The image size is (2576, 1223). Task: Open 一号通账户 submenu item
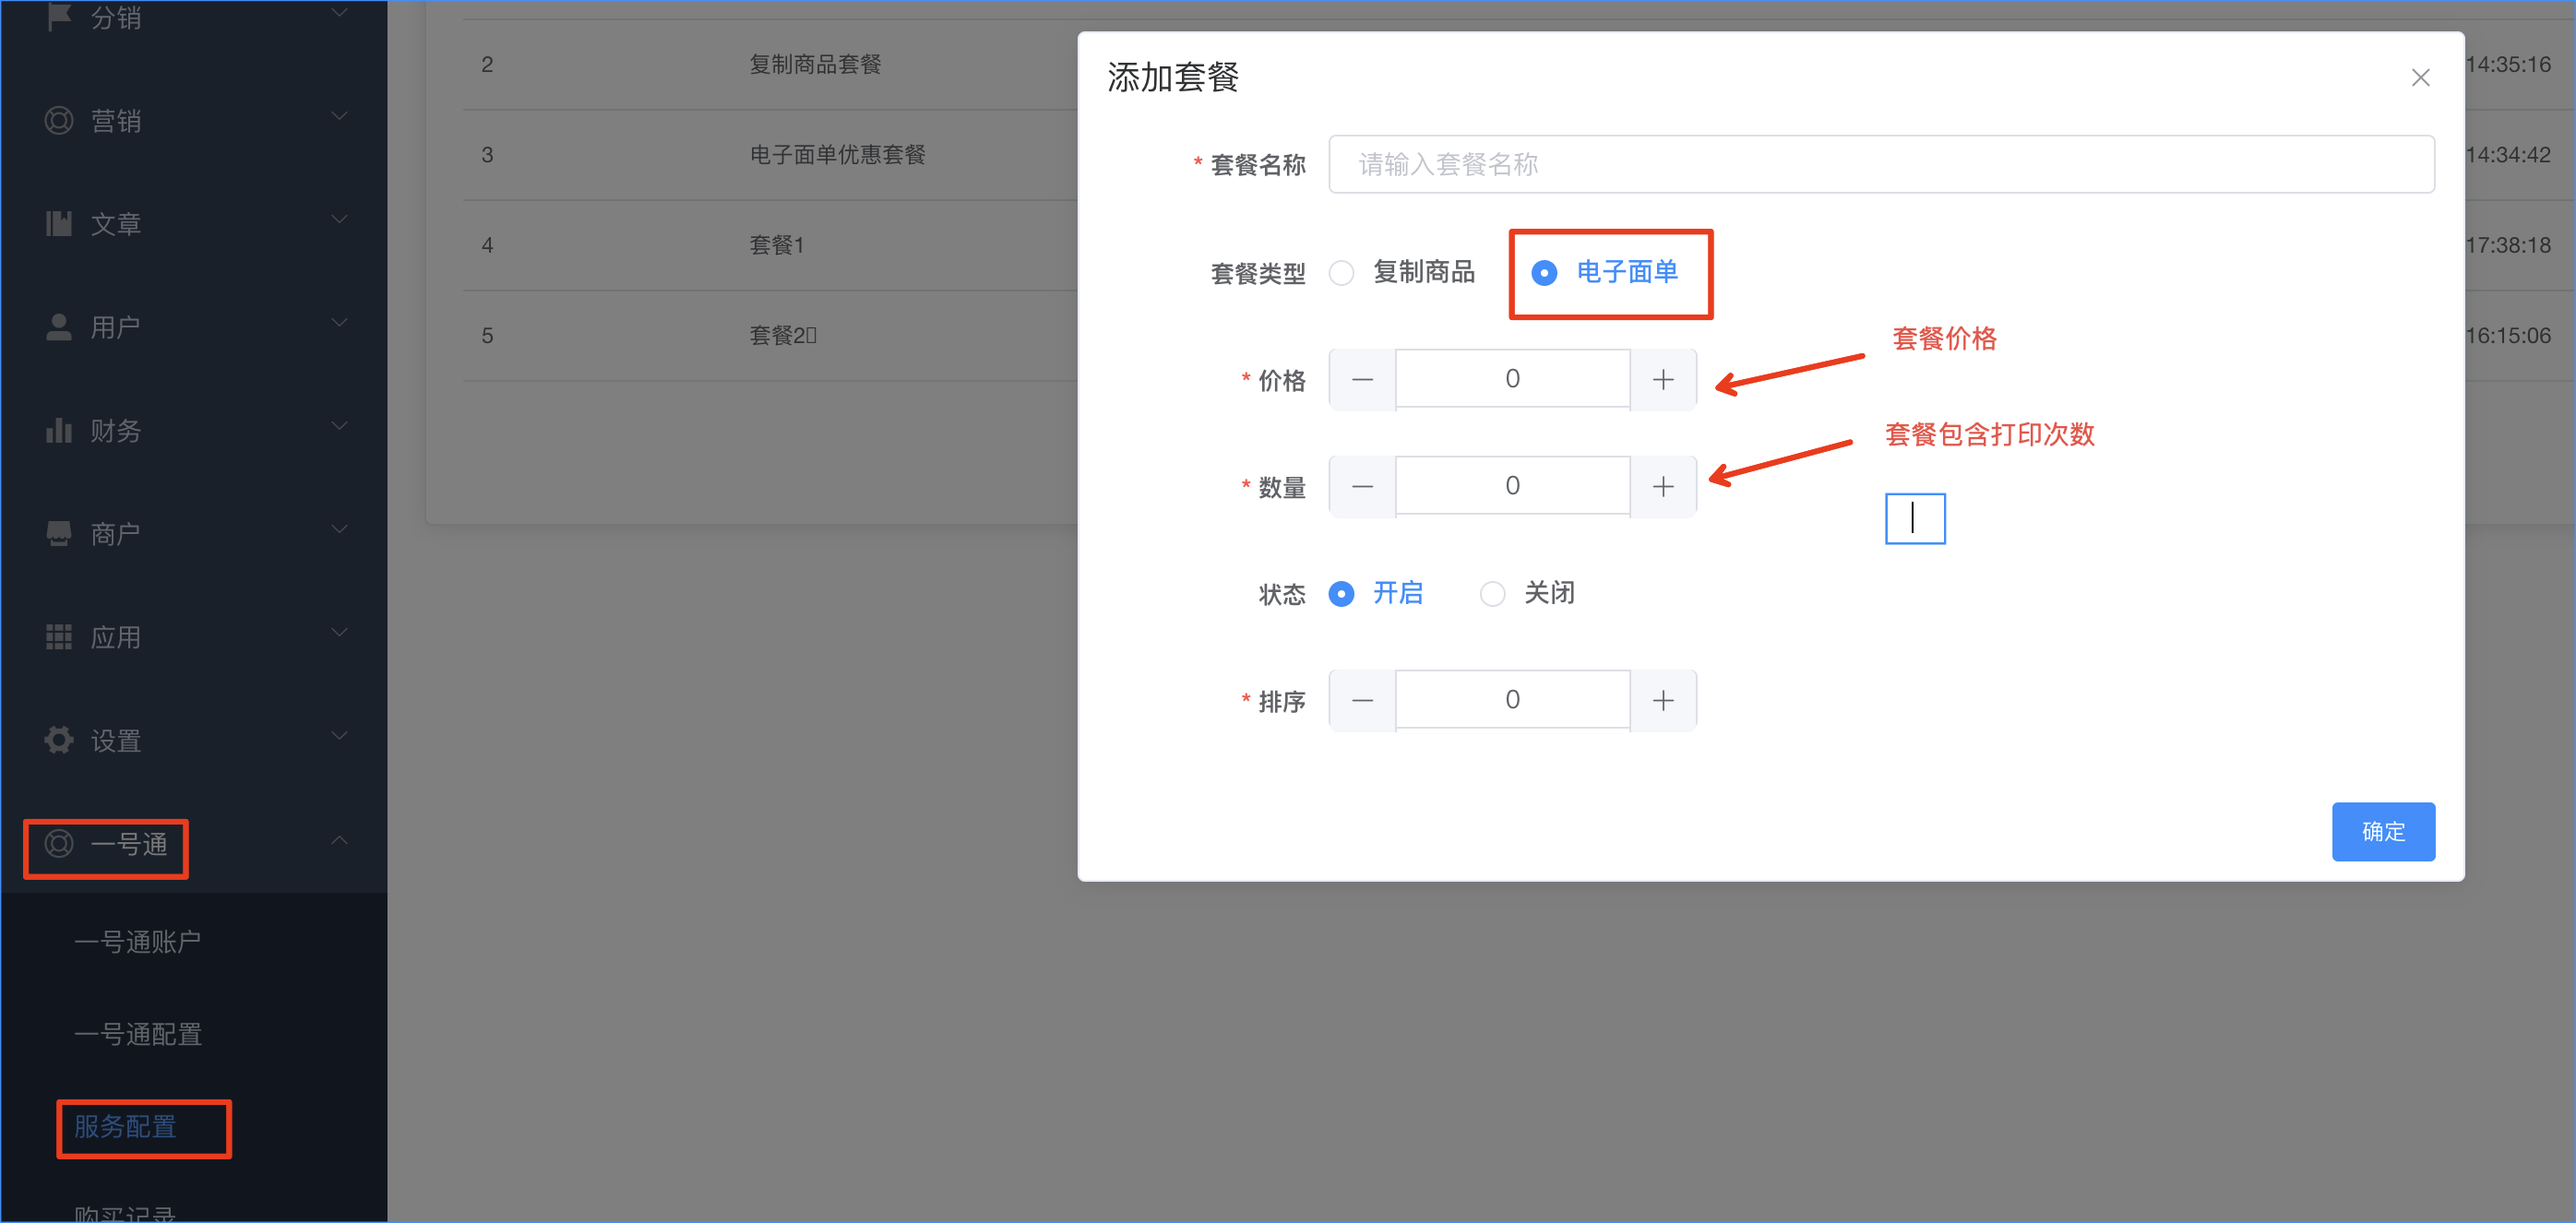tap(138, 942)
